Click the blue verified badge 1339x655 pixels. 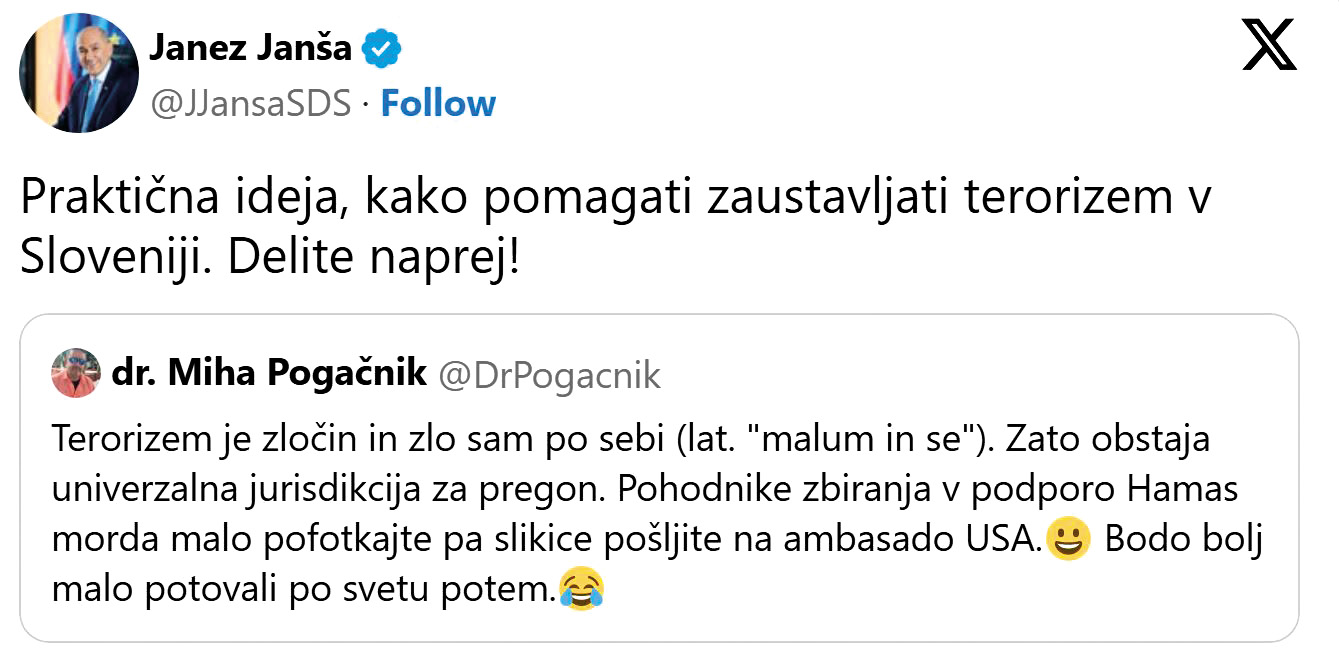tap(381, 49)
